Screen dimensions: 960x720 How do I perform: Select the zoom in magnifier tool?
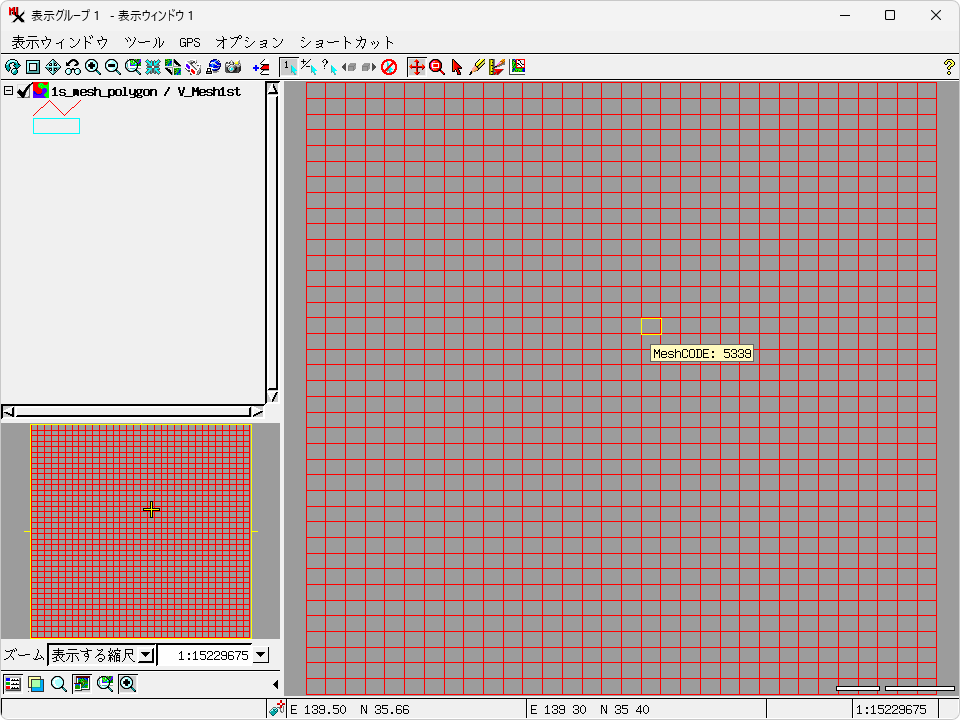pyautogui.click(x=93, y=67)
